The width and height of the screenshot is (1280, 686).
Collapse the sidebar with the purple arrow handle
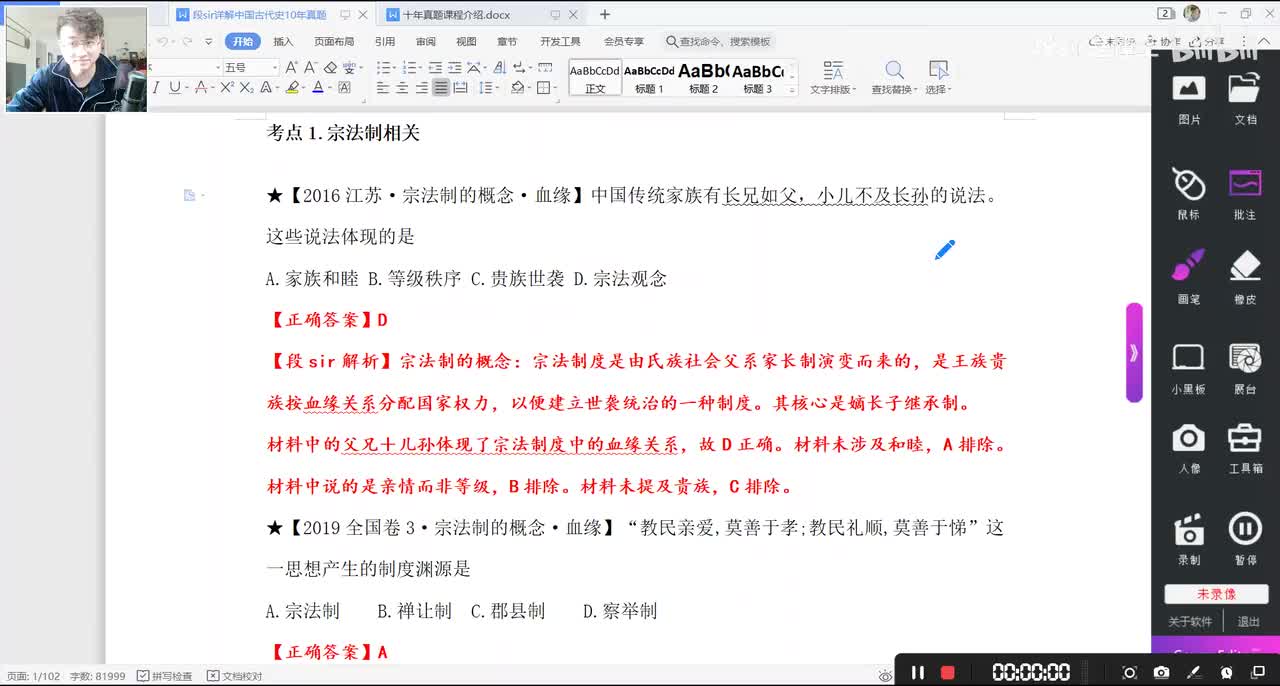[1134, 352]
